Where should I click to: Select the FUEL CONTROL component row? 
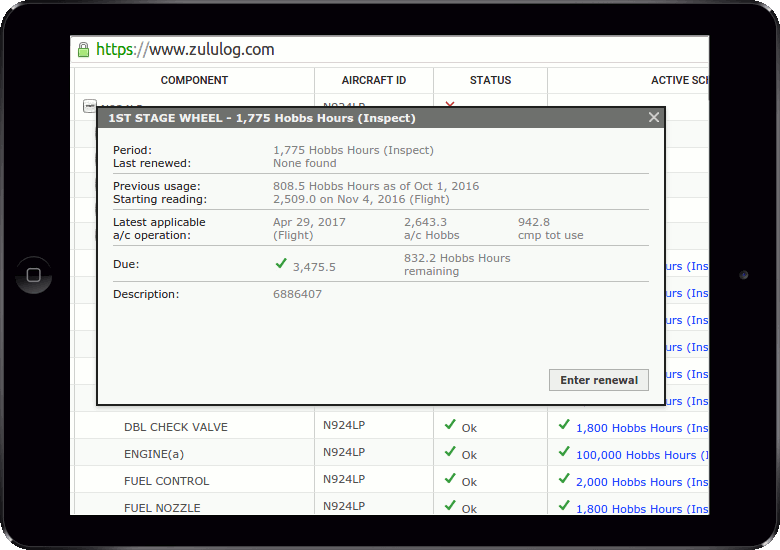(166, 481)
